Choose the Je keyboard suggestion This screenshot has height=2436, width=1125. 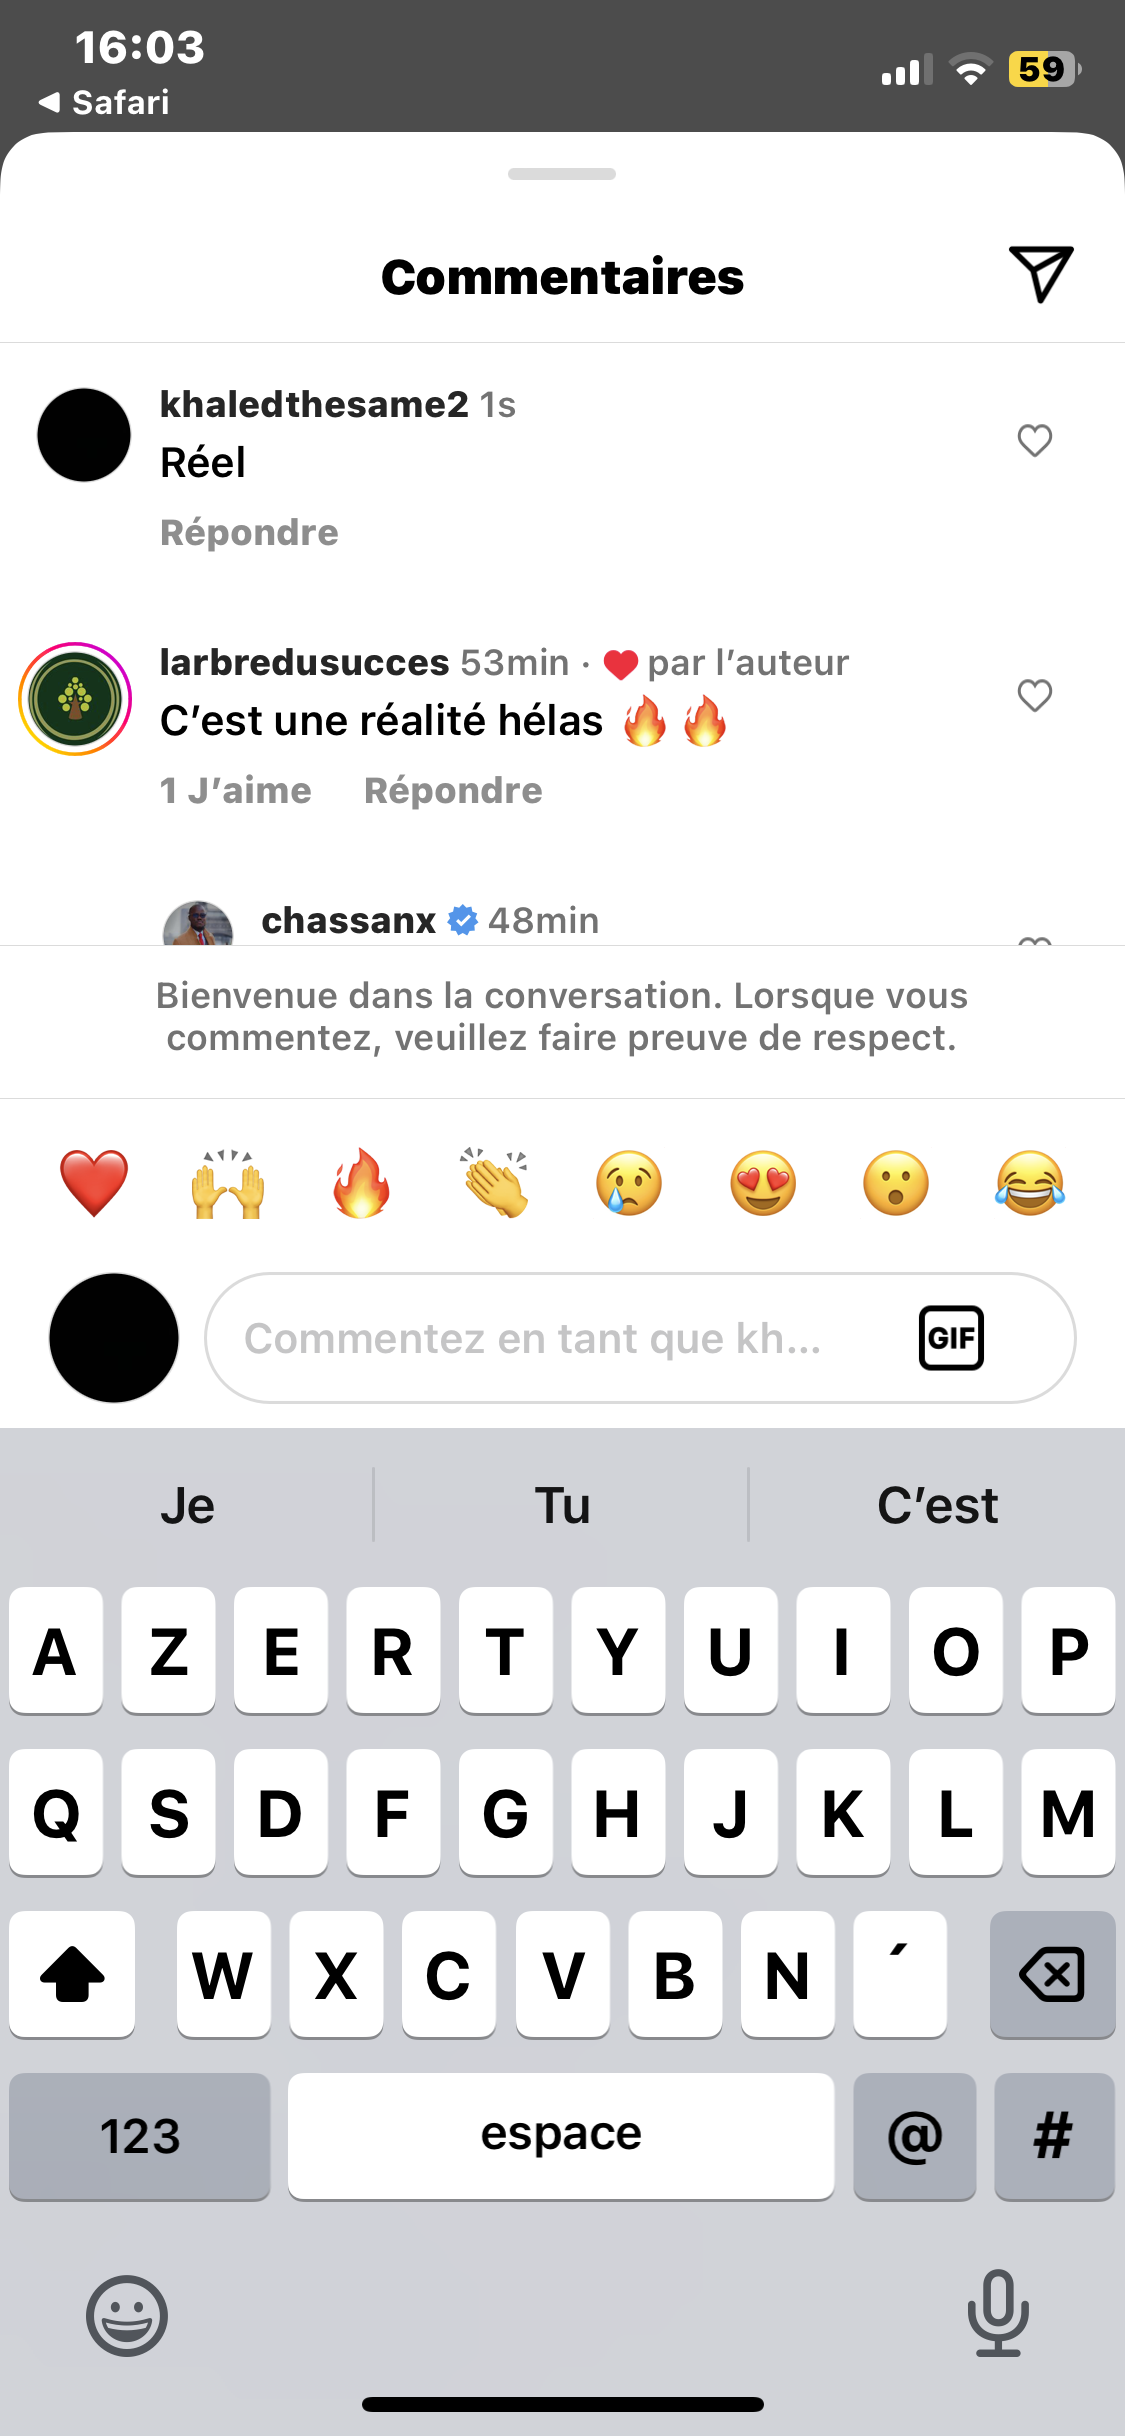(187, 1505)
